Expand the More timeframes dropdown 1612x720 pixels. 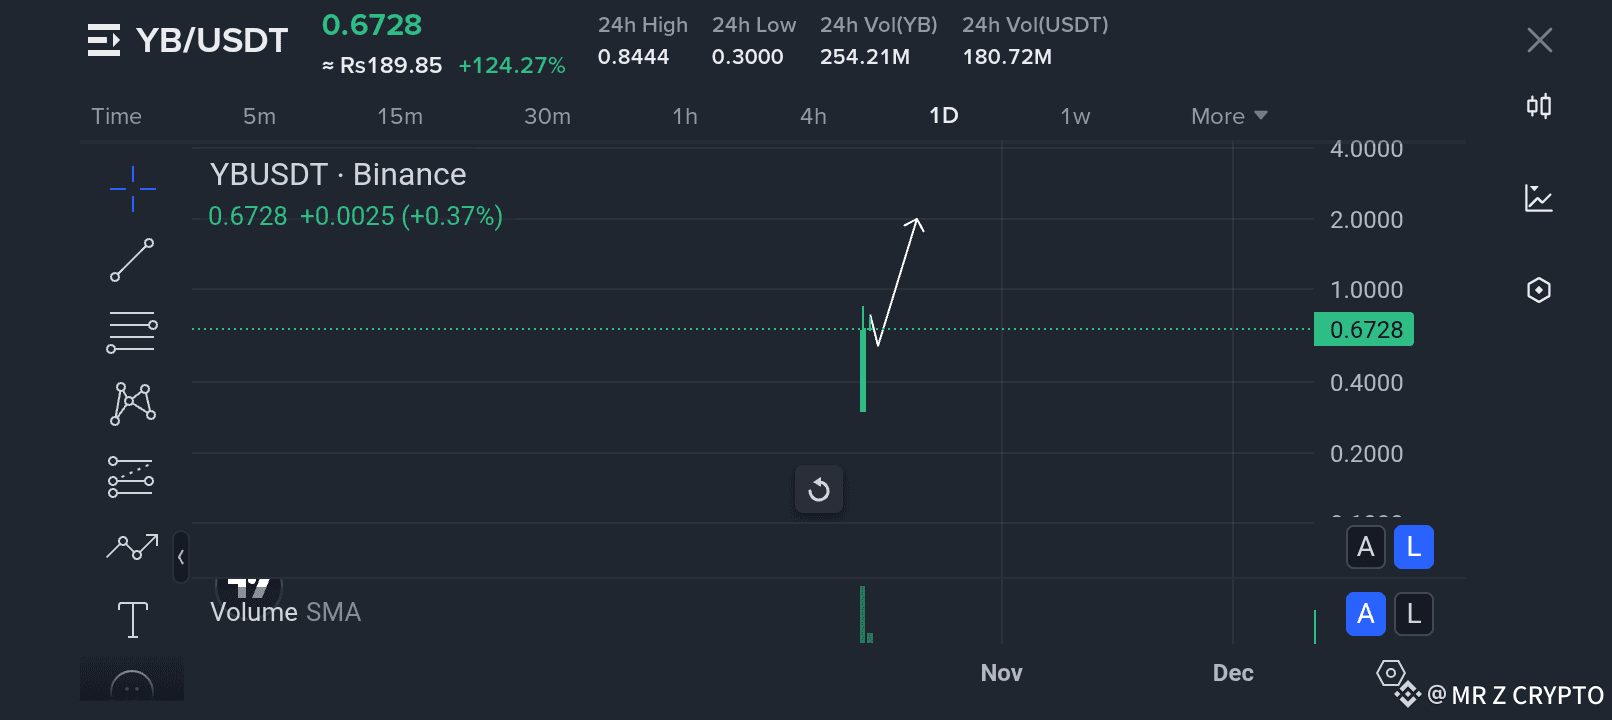(x=1229, y=116)
